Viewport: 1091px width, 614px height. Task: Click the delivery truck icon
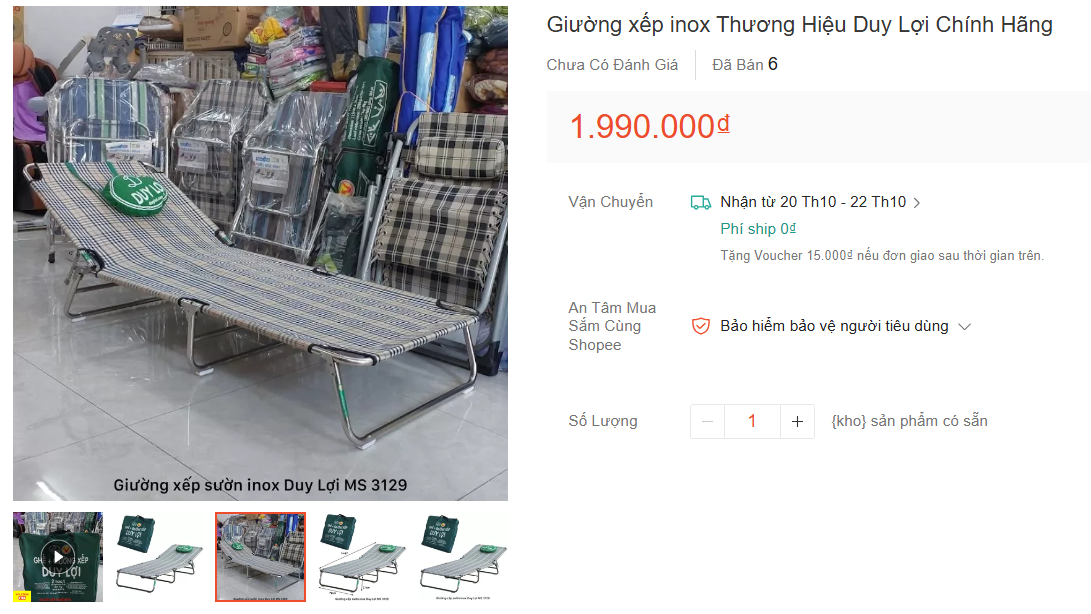coord(701,203)
